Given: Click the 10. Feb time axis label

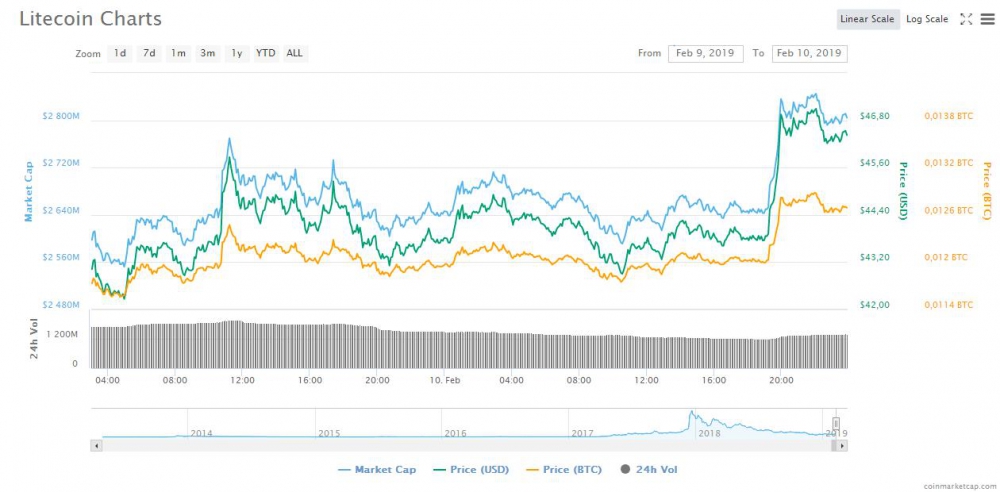Looking at the screenshot, I should [x=444, y=380].
